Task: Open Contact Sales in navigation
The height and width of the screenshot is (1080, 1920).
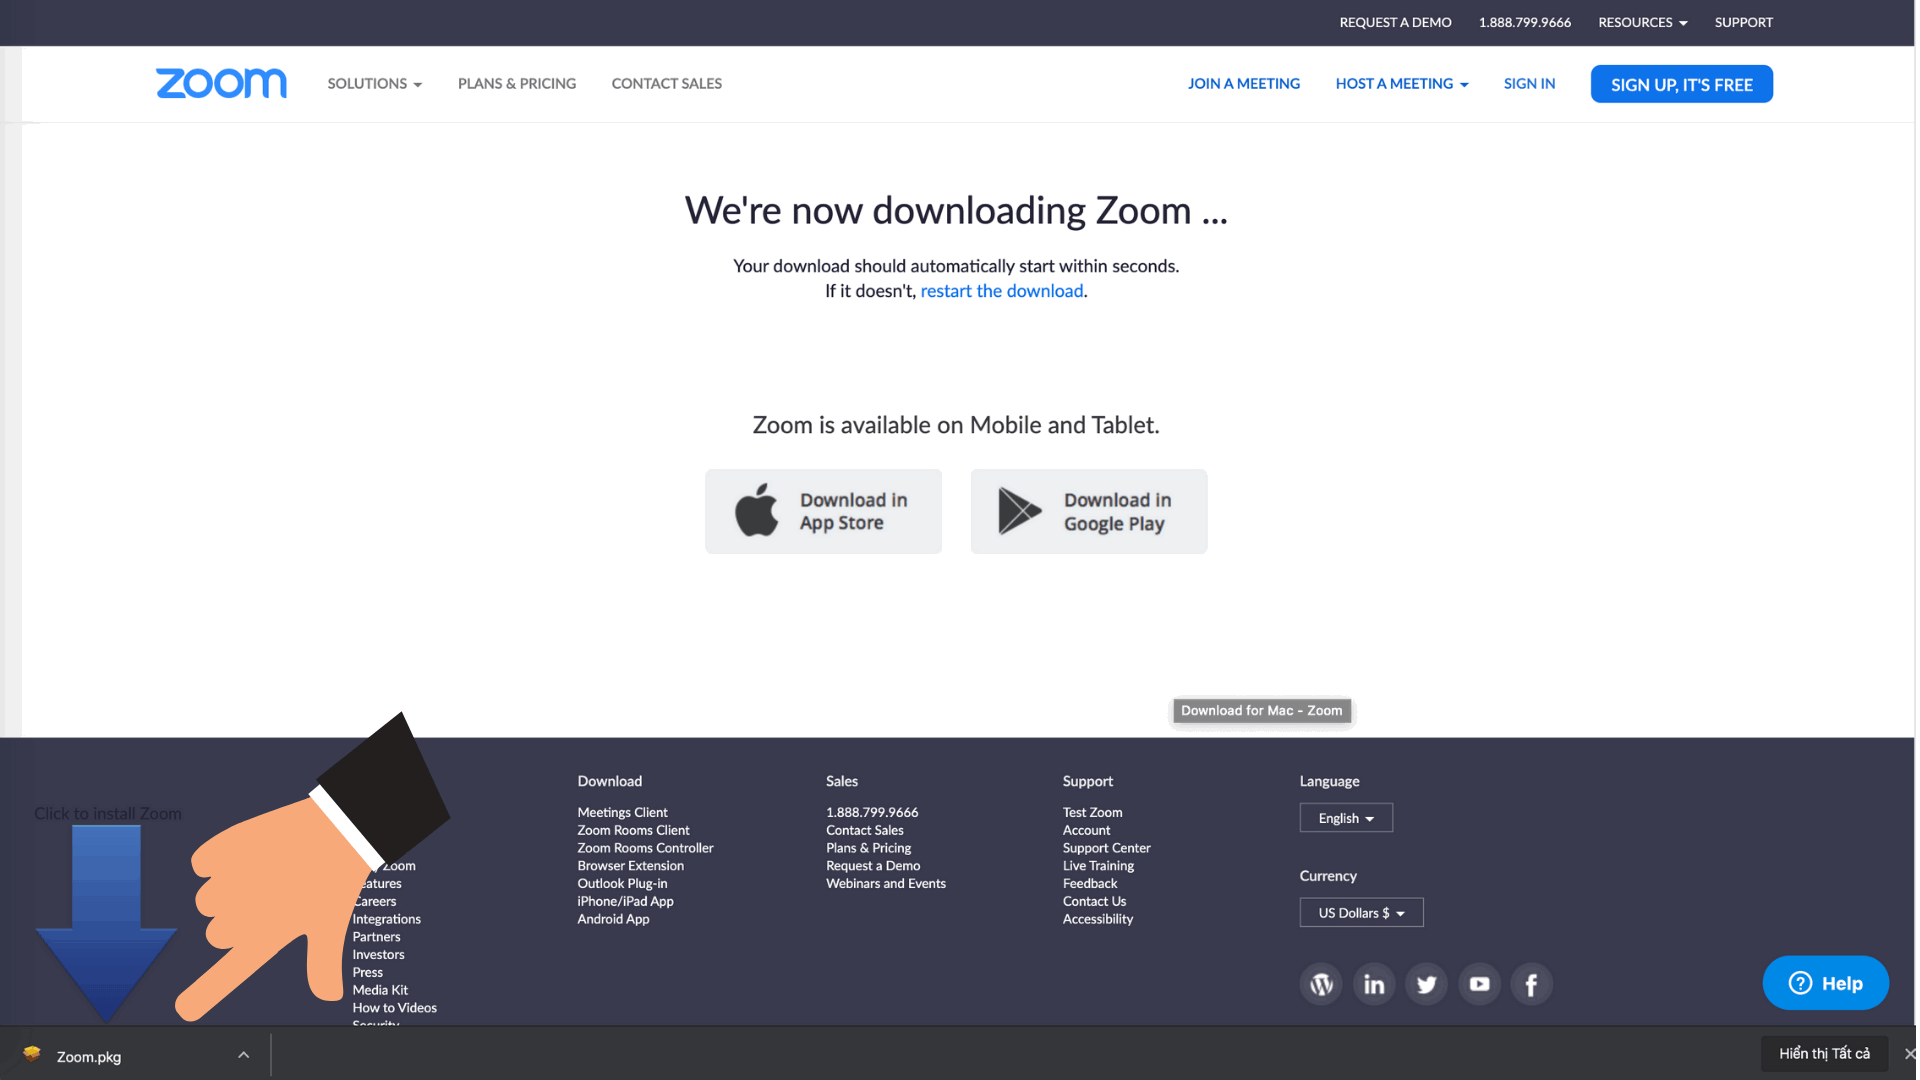Action: [x=667, y=84]
